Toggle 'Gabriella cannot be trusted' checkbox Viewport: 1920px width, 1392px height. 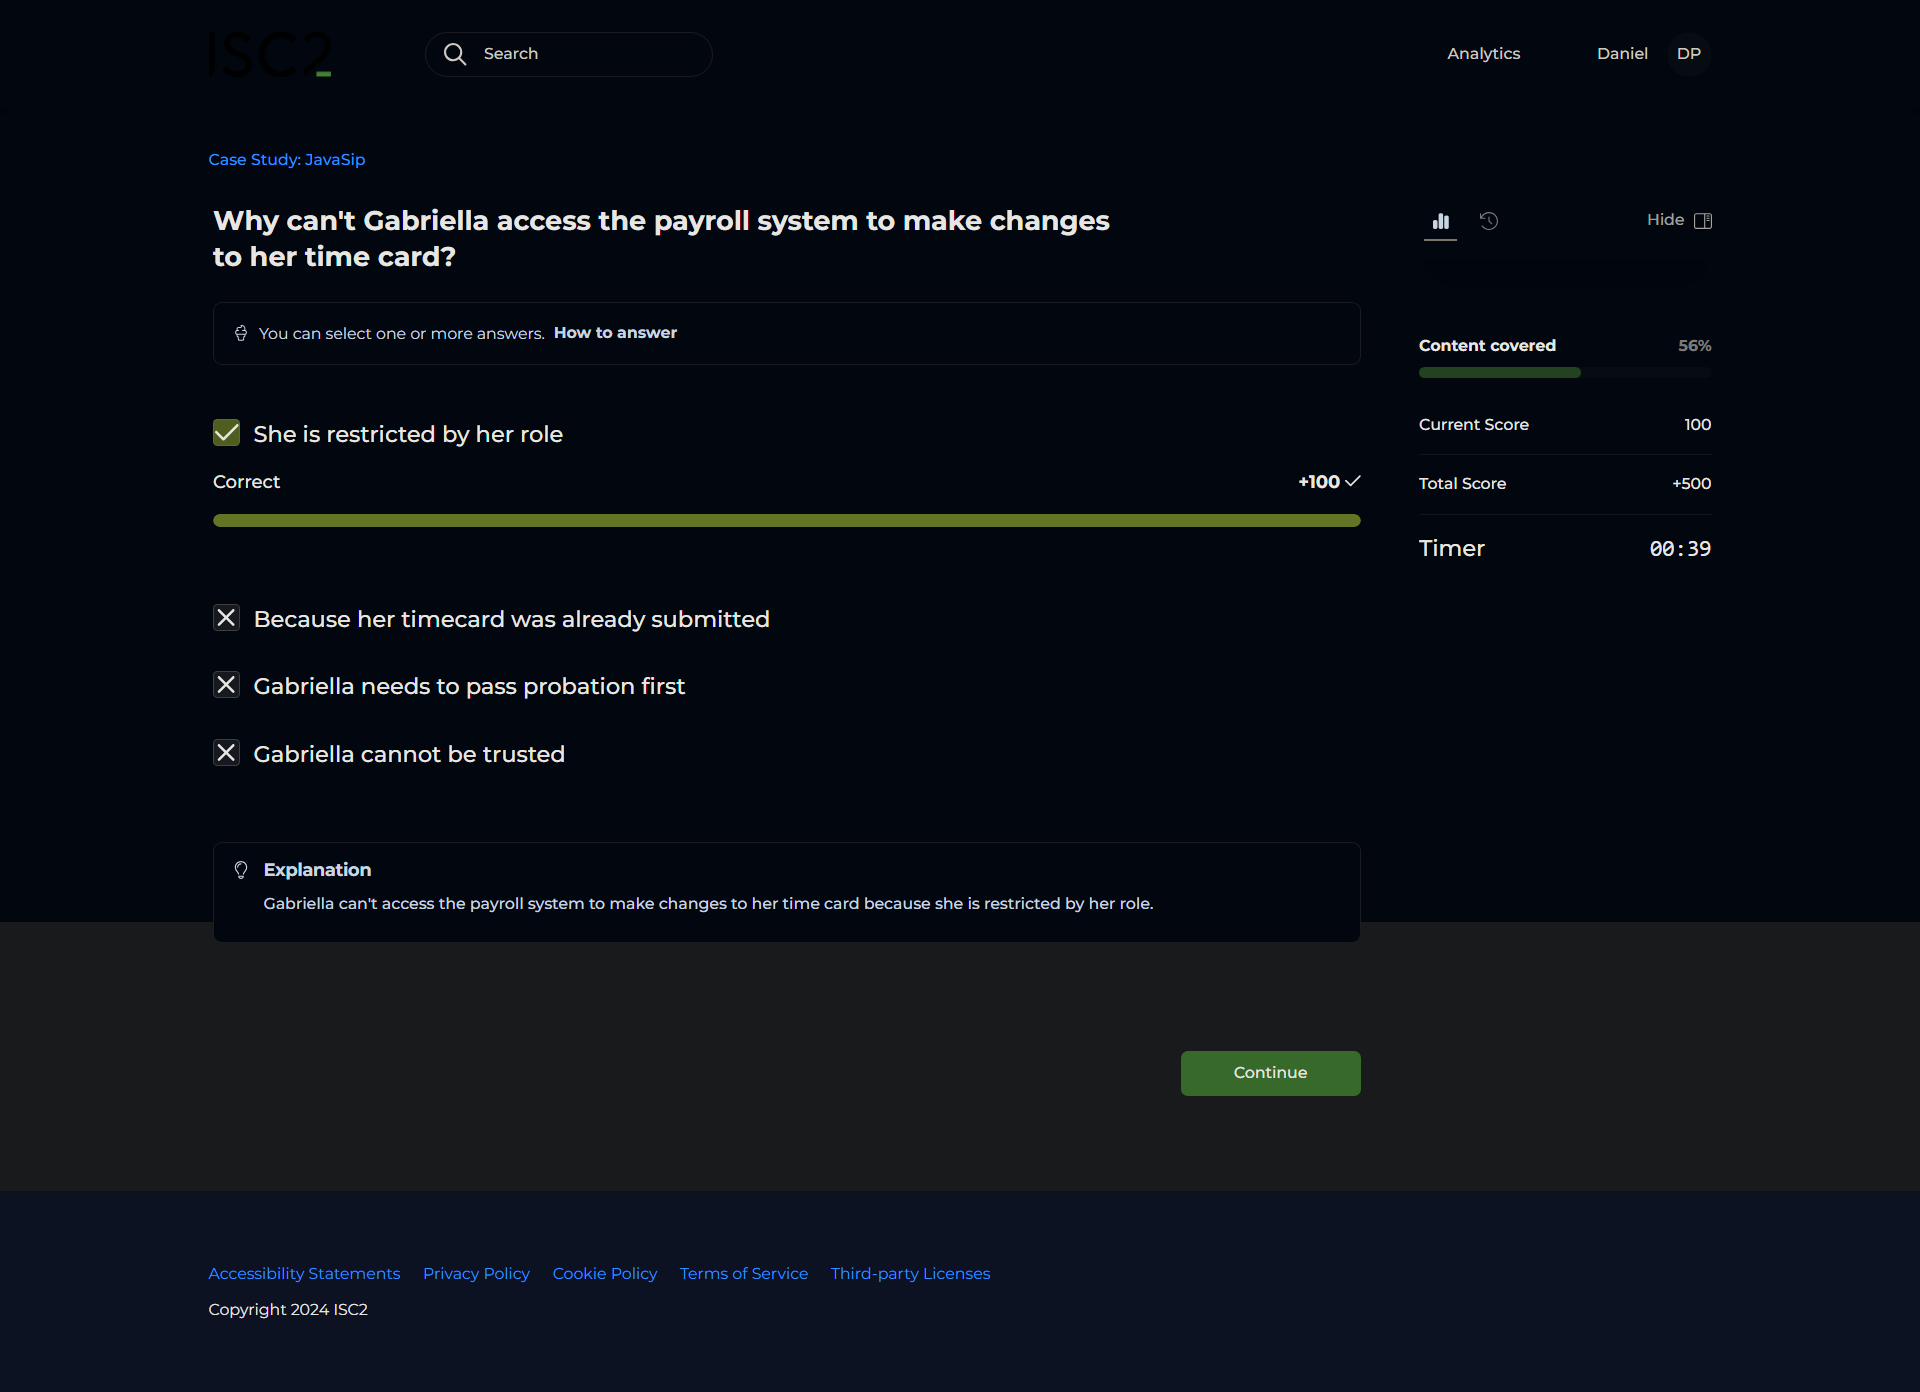click(x=227, y=753)
